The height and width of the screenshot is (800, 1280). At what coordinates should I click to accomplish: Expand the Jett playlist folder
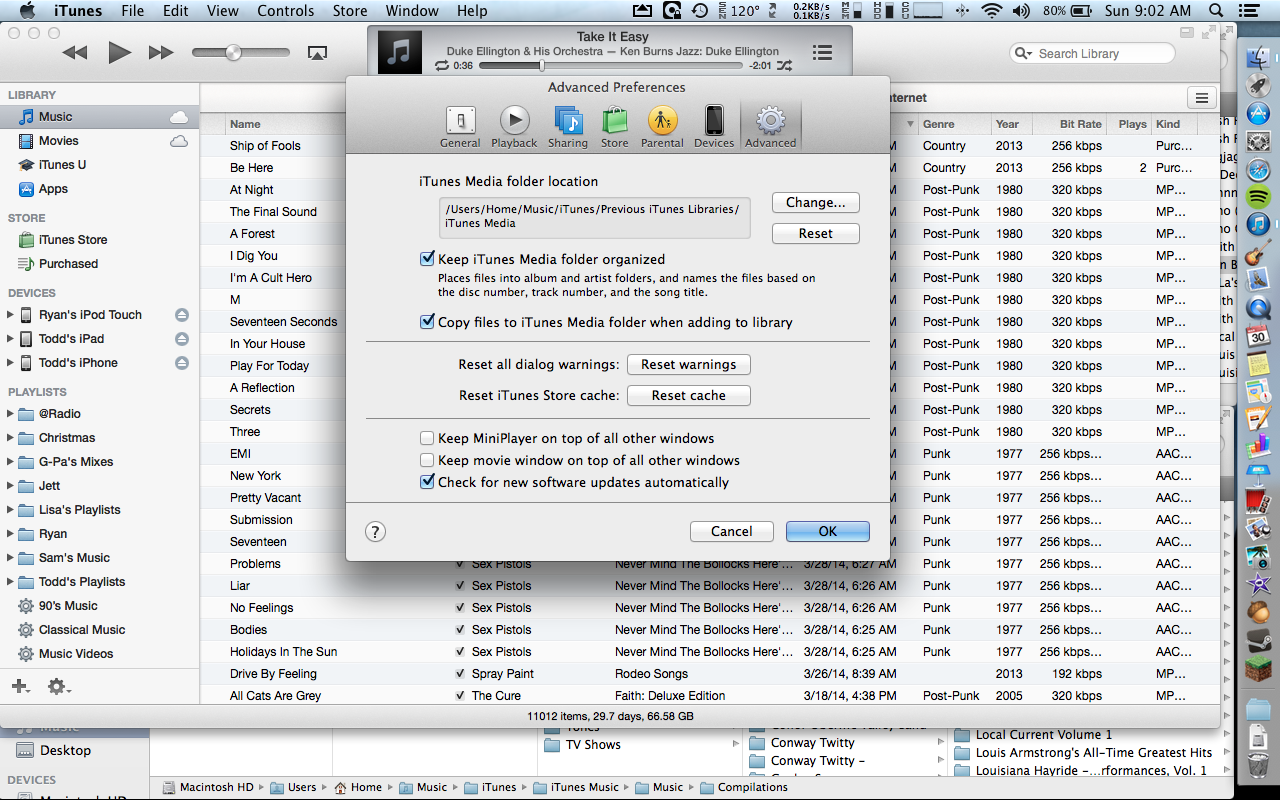pyautogui.click(x=10, y=486)
